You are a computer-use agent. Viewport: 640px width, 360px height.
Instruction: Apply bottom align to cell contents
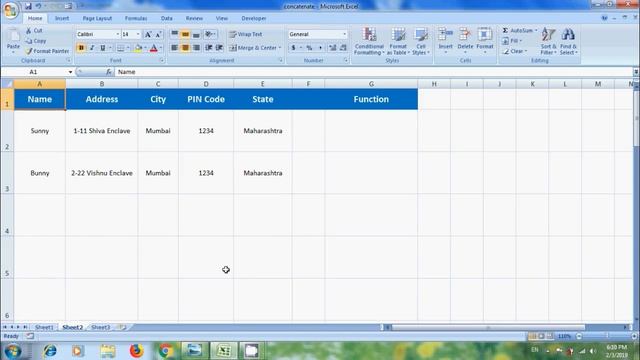coord(196,34)
